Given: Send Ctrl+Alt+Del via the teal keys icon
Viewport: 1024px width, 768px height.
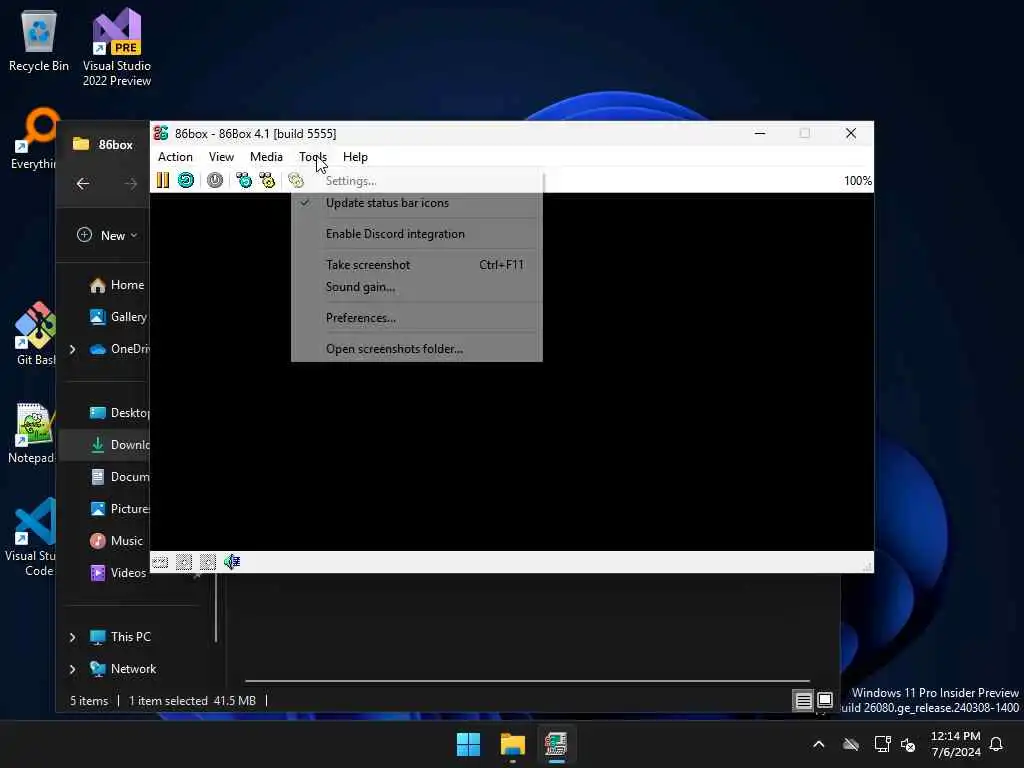Looking at the screenshot, I should pyautogui.click(x=244, y=180).
